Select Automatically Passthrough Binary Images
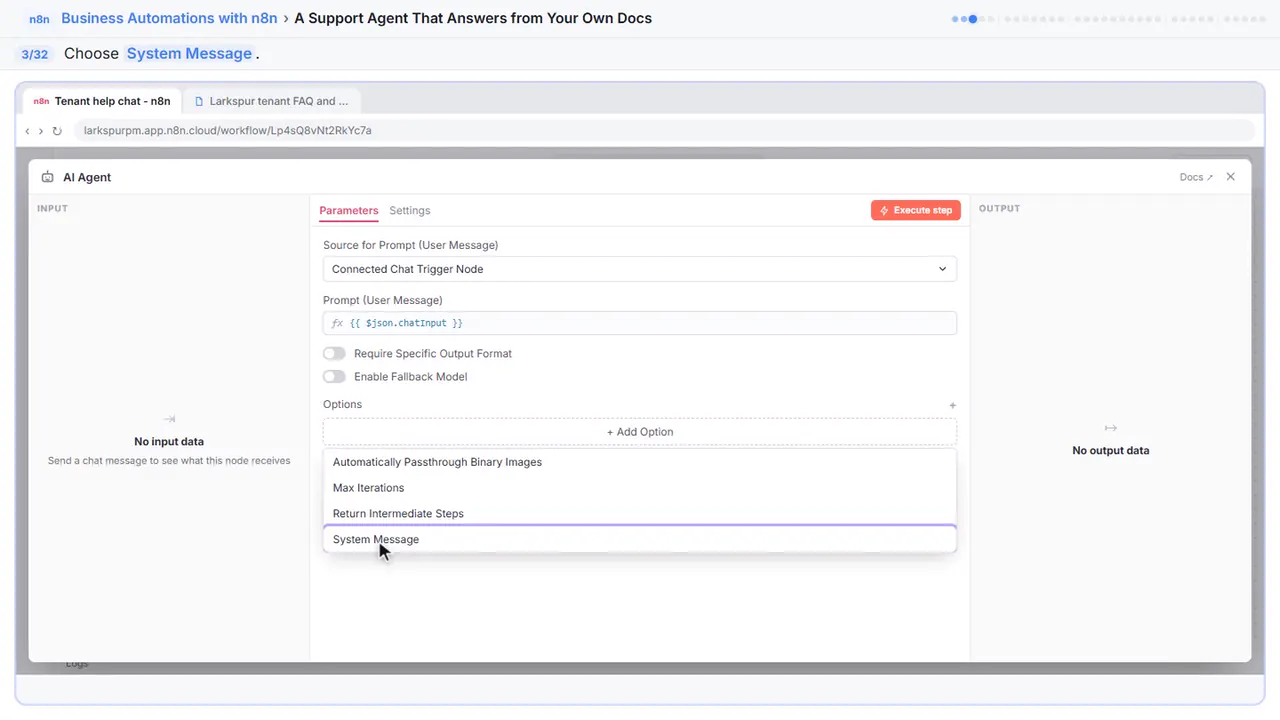 [x=639, y=462]
